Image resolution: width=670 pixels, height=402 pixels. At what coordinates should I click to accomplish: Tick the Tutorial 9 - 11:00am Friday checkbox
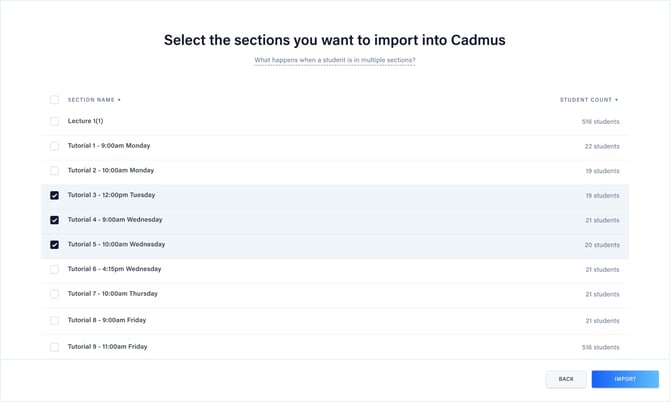[54, 347]
